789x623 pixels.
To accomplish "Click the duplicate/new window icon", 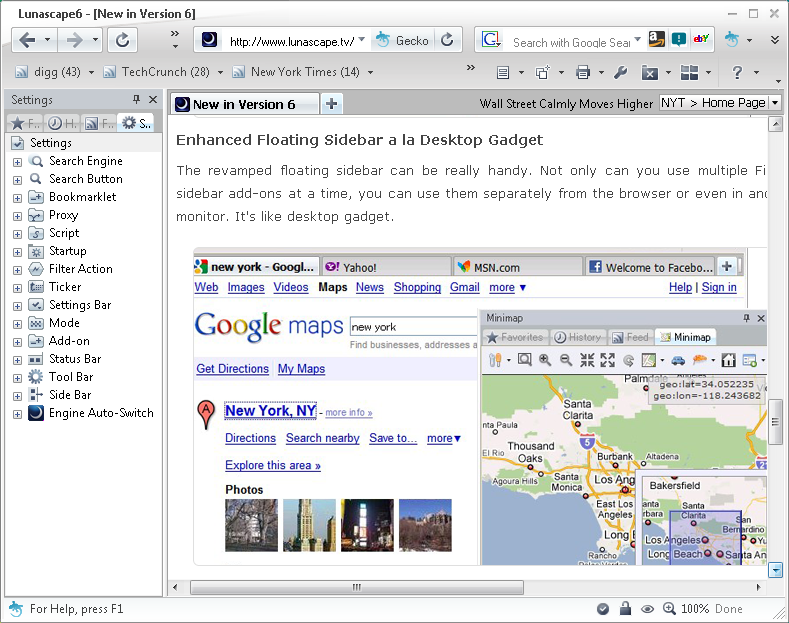I will (x=542, y=73).
